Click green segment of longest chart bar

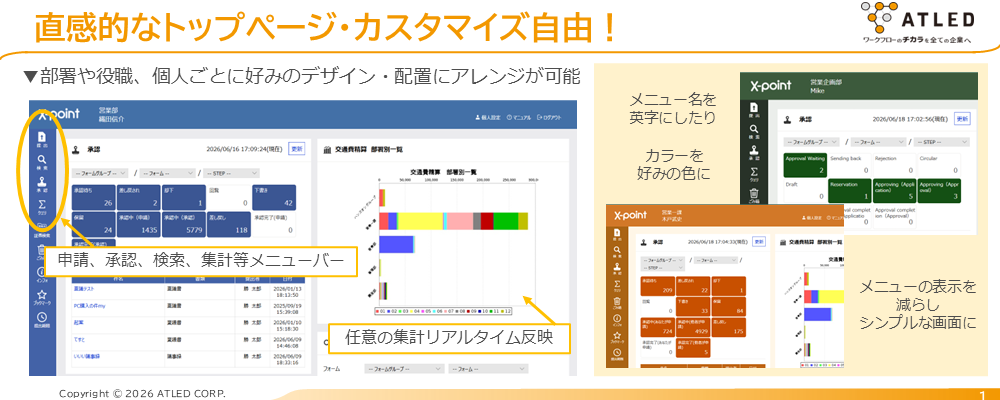pyautogui.click(x=505, y=221)
